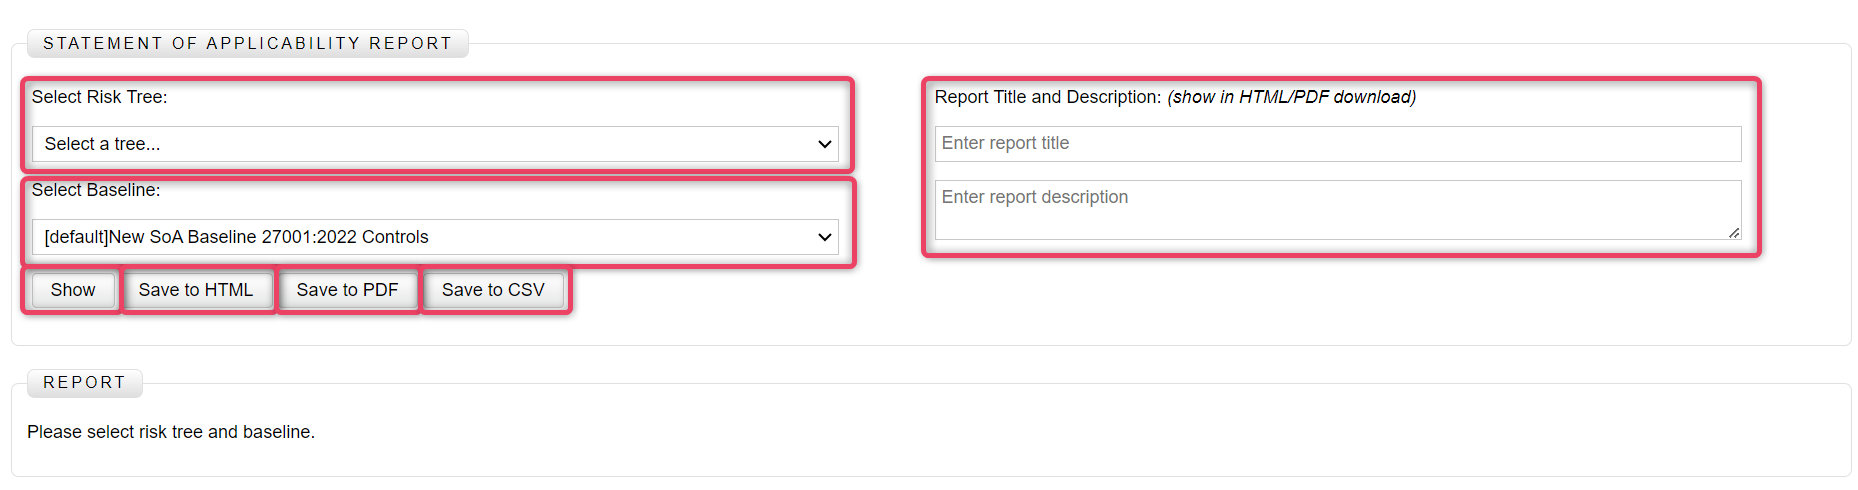1858x490 pixels.
Task: Click the Statement of Applicability Report heading
Action: pyautogui.click(x=247, y=44)
